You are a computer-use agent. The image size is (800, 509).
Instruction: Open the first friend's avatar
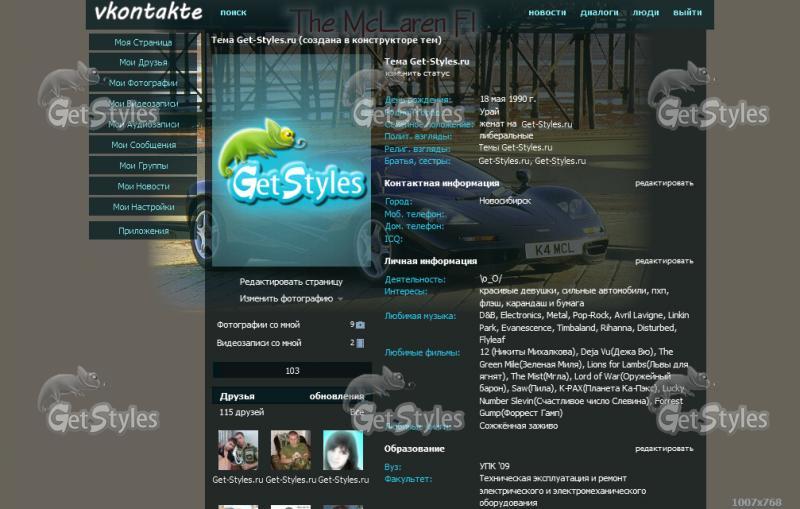[238, 450]
